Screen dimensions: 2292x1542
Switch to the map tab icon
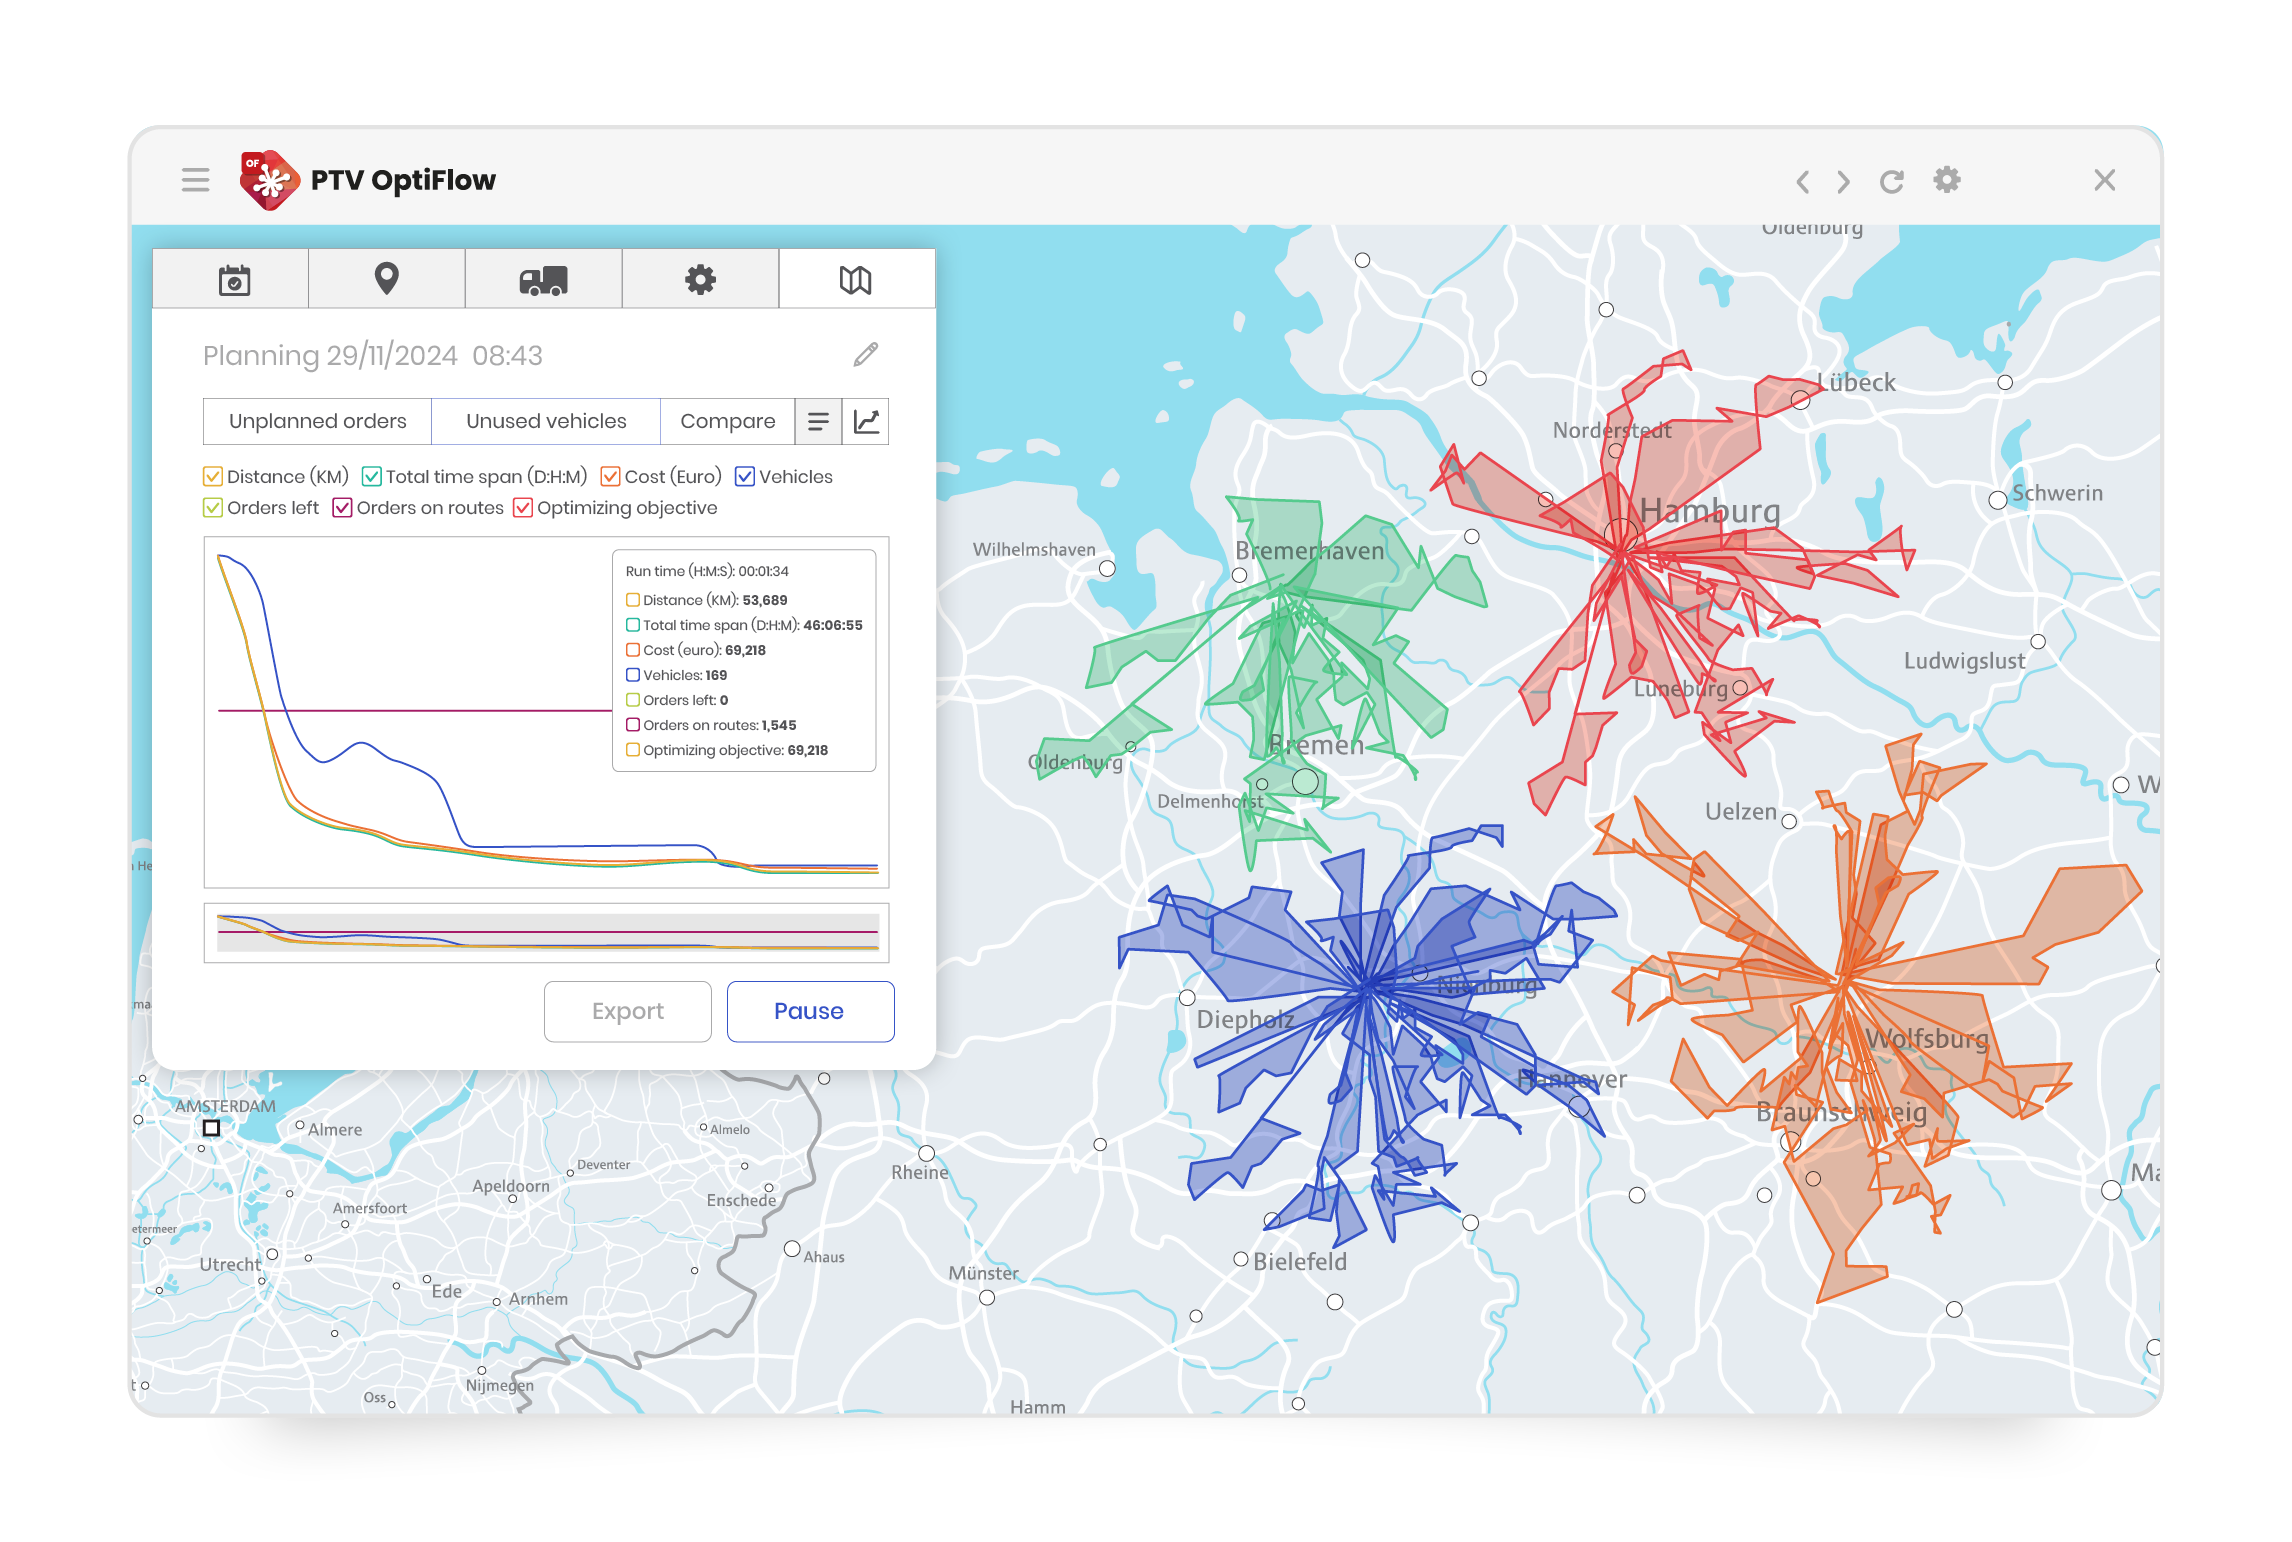[x=856, y=280]
